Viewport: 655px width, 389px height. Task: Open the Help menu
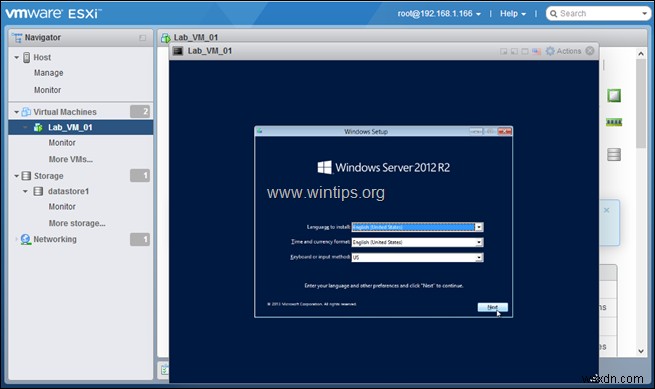tap(513, 14)
